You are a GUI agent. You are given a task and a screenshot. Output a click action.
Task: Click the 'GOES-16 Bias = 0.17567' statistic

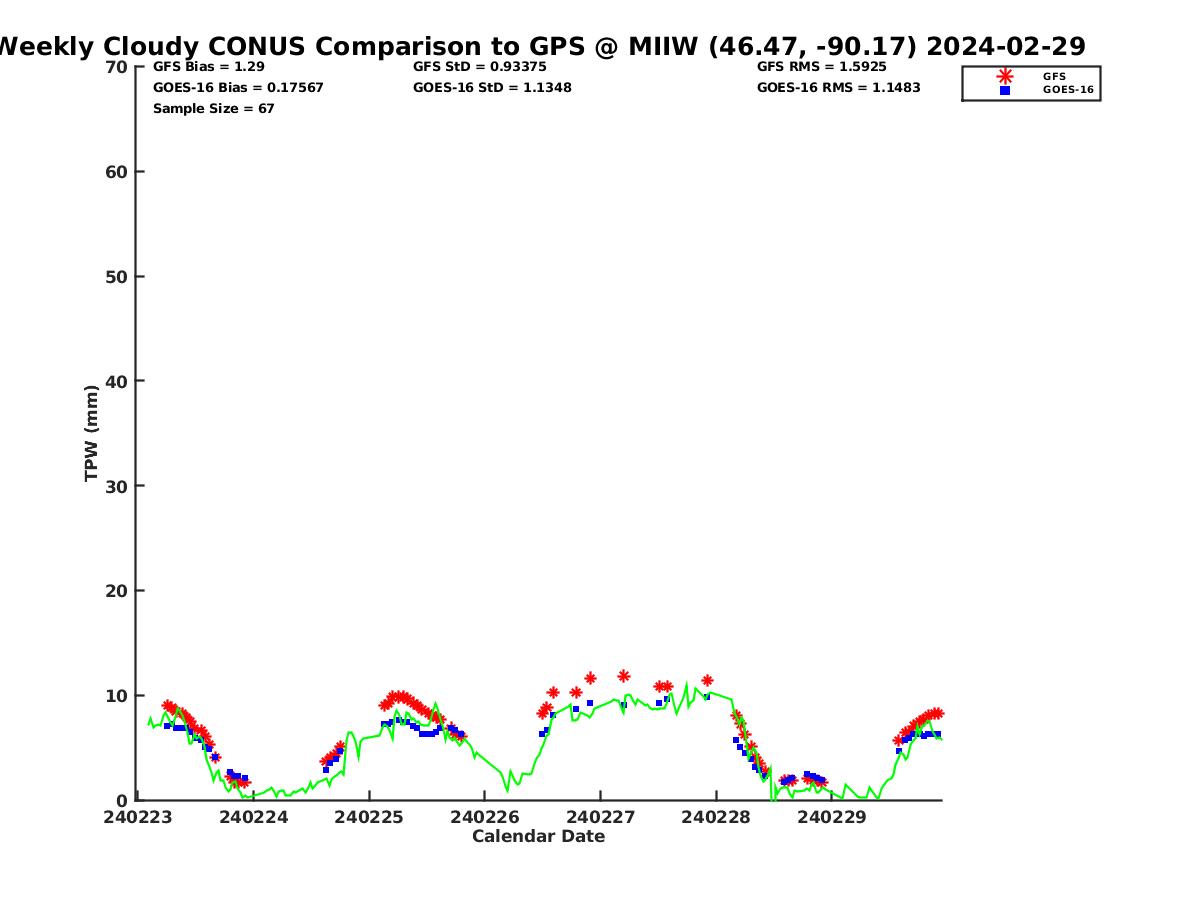pos(238,88)
